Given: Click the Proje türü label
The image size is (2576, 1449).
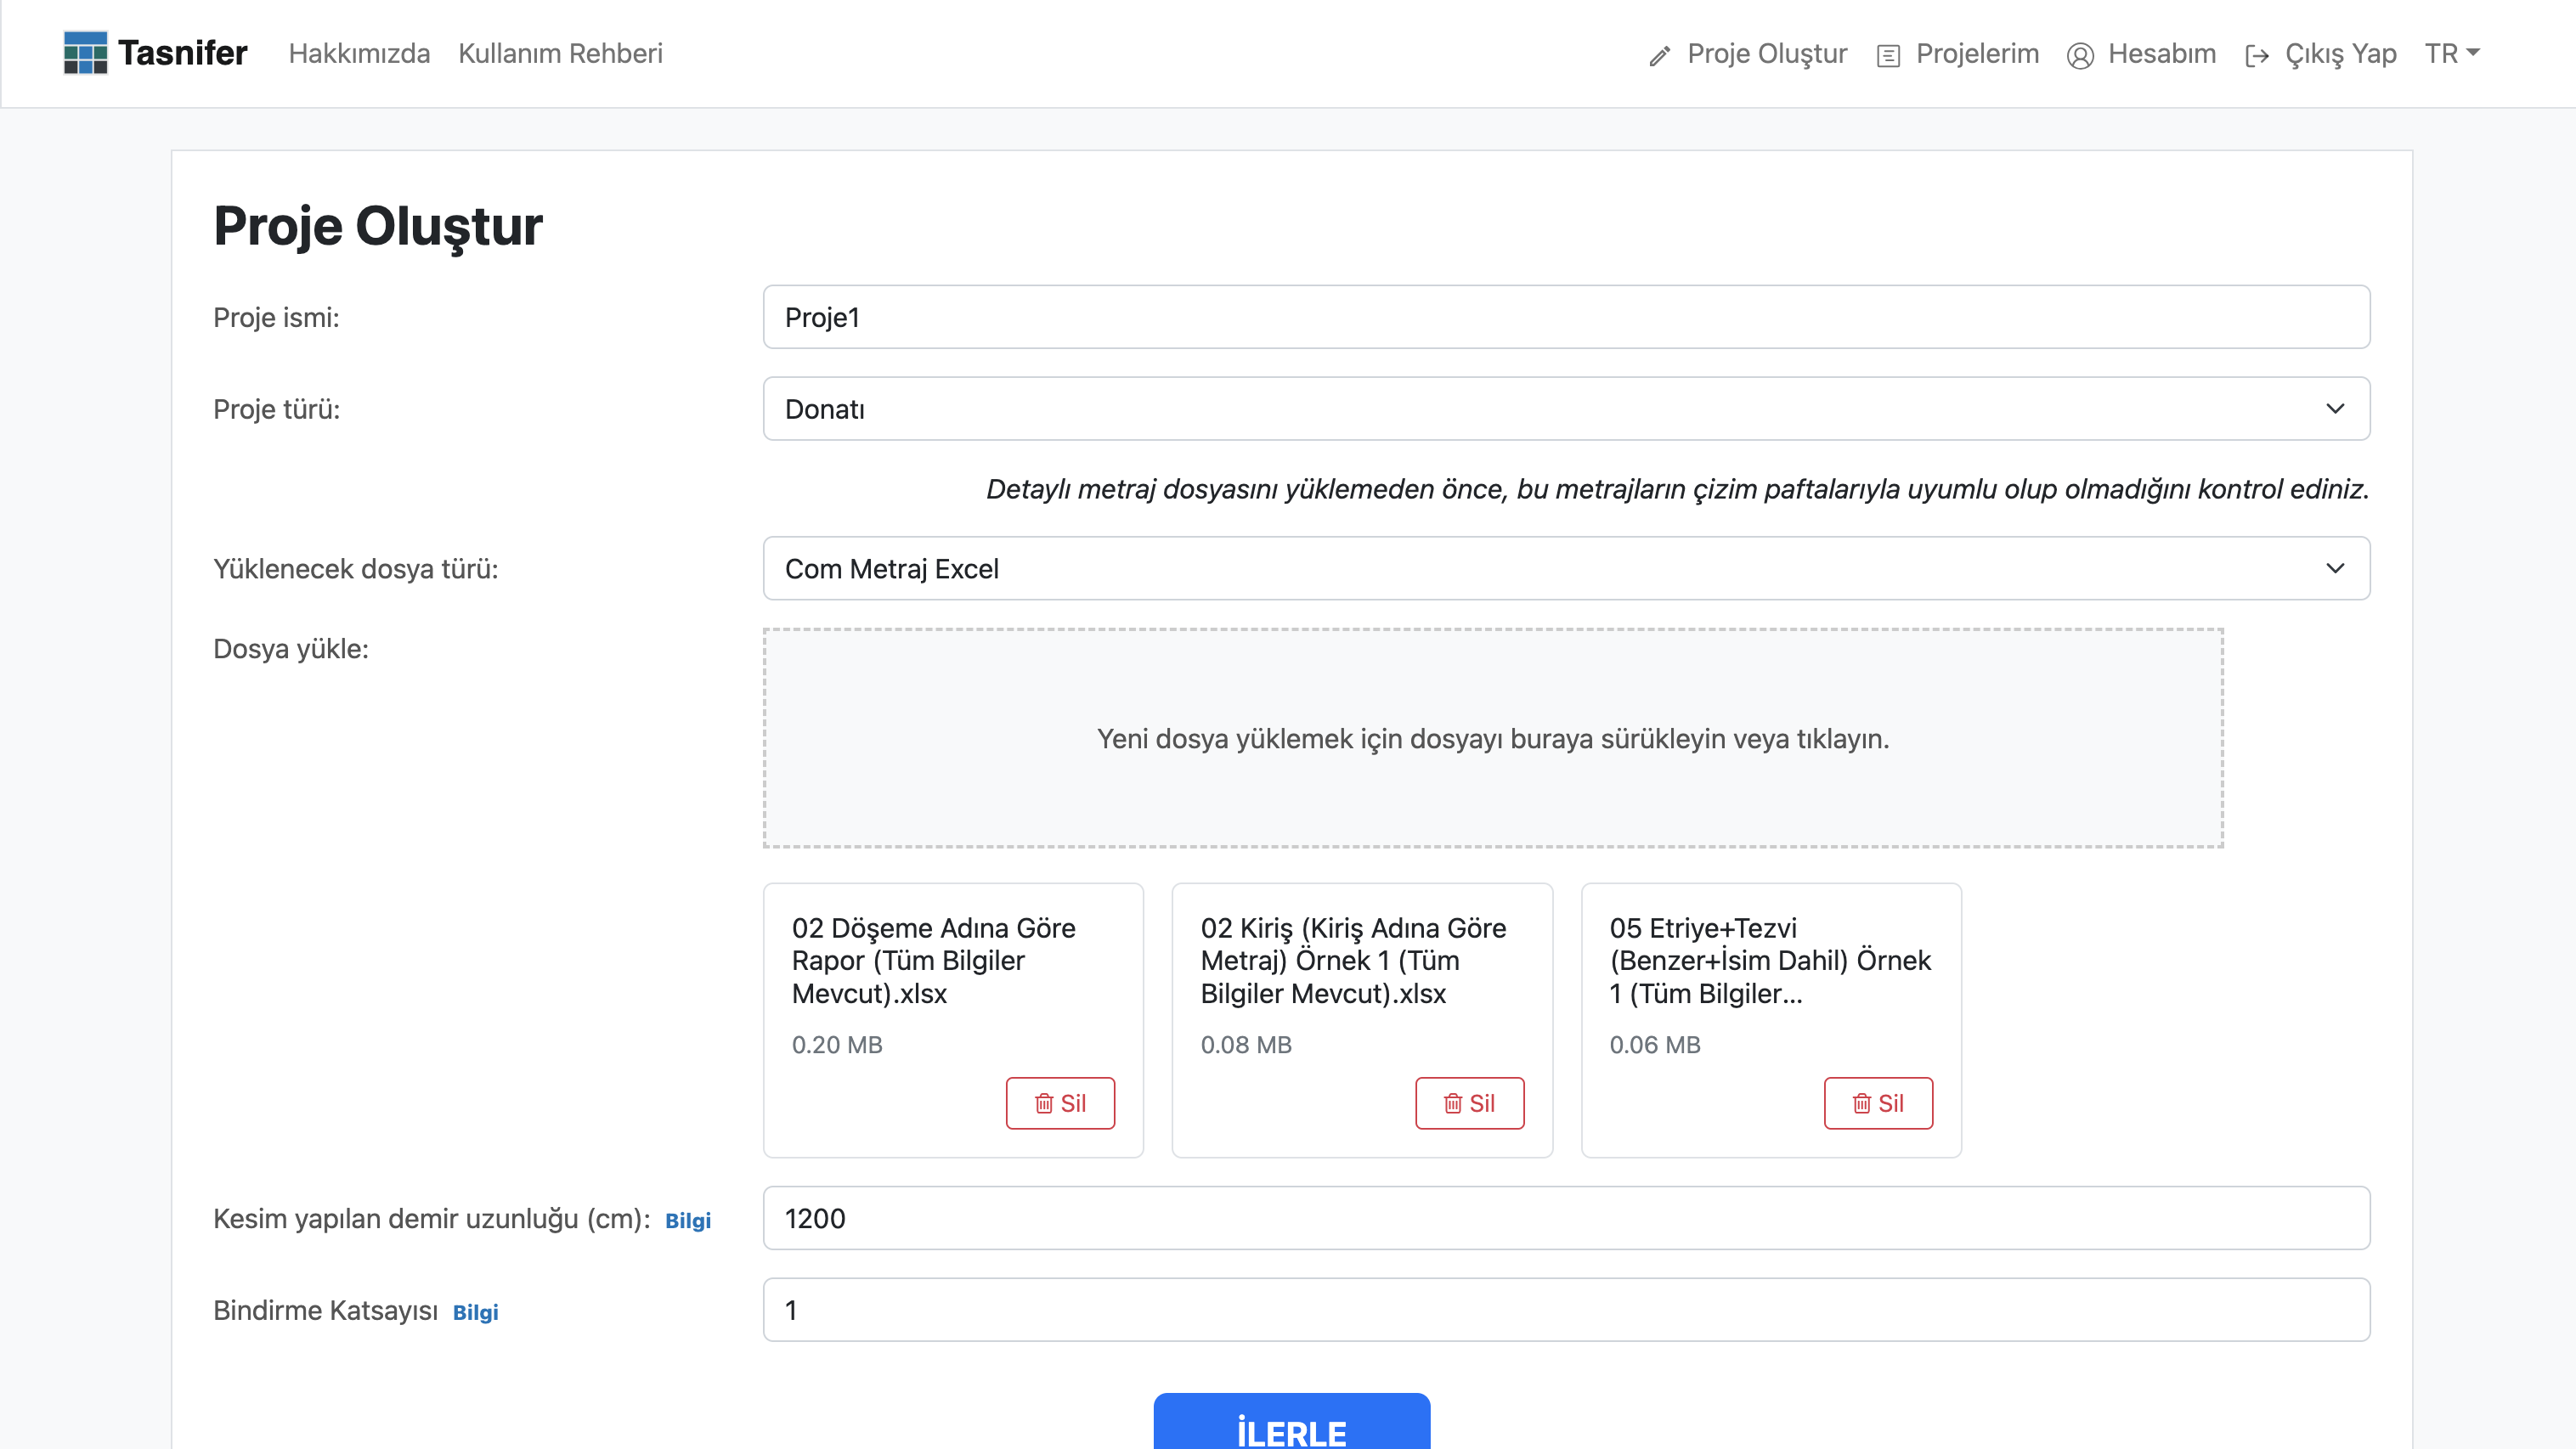Looking at the screenshot, I should coord(277,409).
